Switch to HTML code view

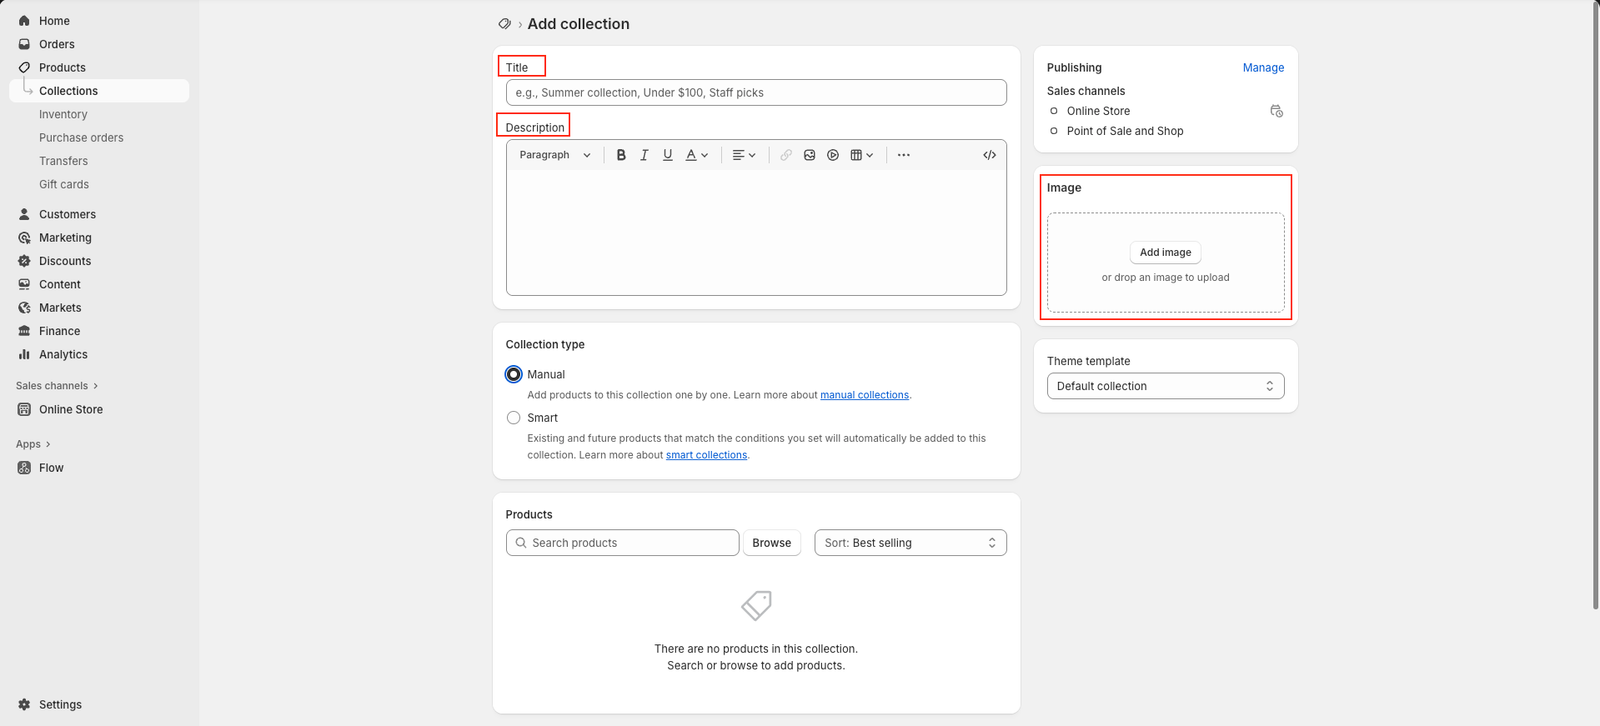[x=989, y=155]
